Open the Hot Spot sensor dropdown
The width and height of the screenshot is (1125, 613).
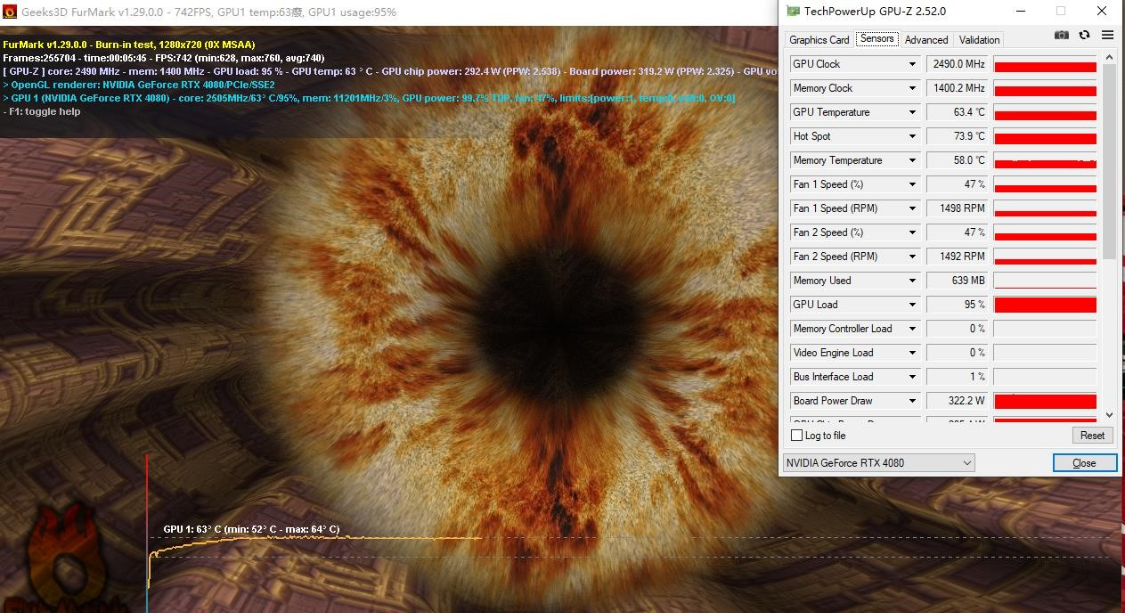(x=912, y=136)
